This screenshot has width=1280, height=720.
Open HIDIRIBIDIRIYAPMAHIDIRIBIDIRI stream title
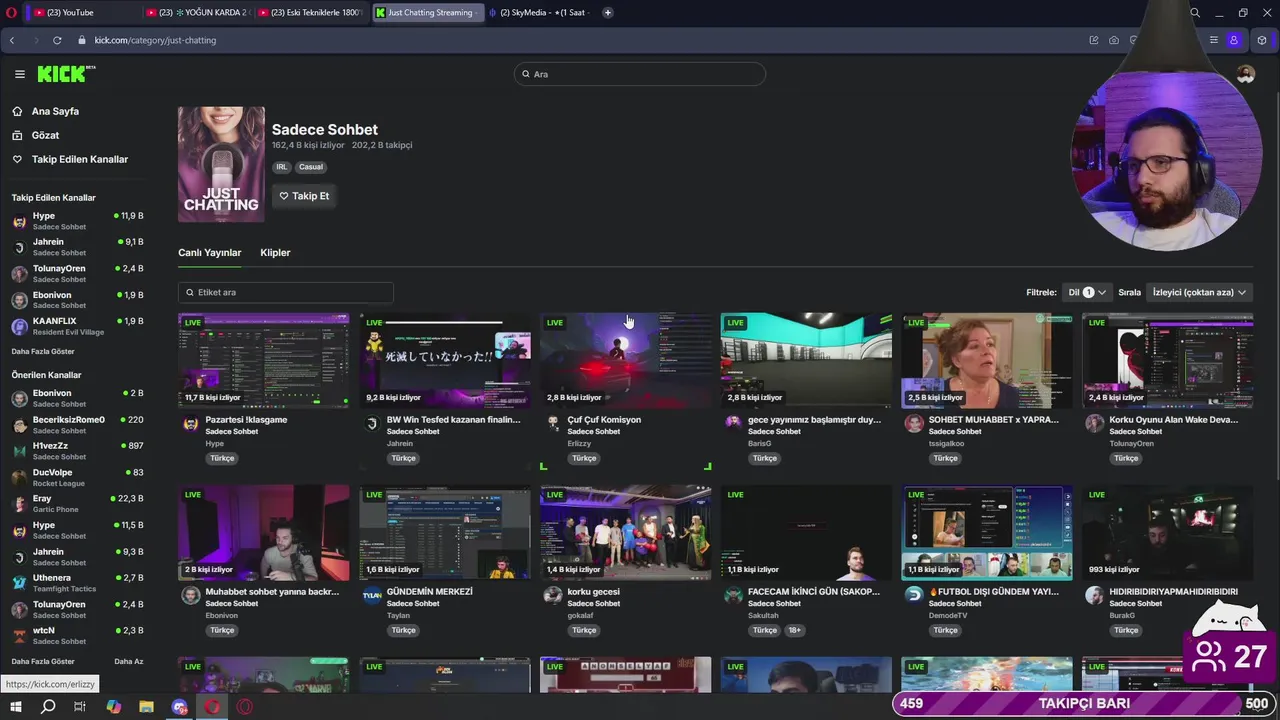point(1173,592)
